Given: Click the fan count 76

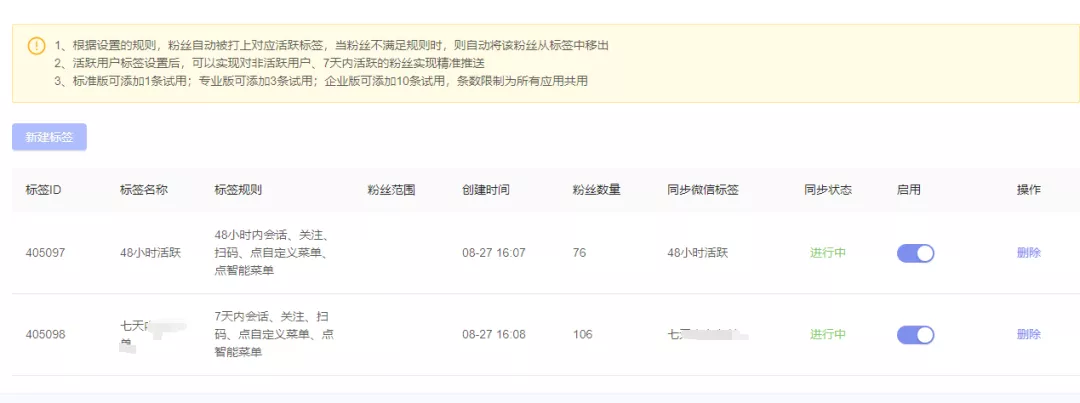Looking at the screenshot, I should [579, 253].
